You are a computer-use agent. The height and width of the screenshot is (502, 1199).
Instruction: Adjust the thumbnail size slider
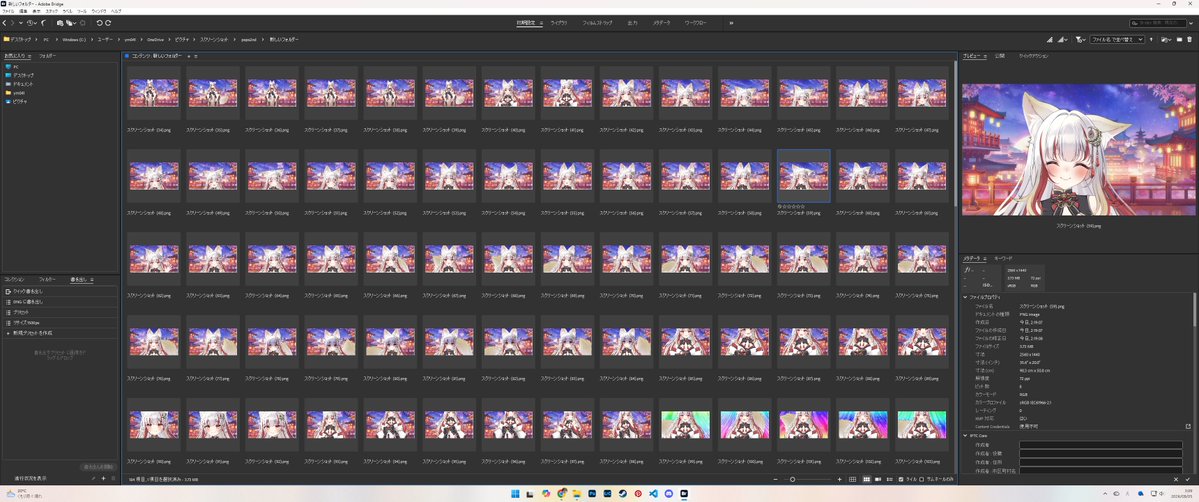[x=792, y=479]
